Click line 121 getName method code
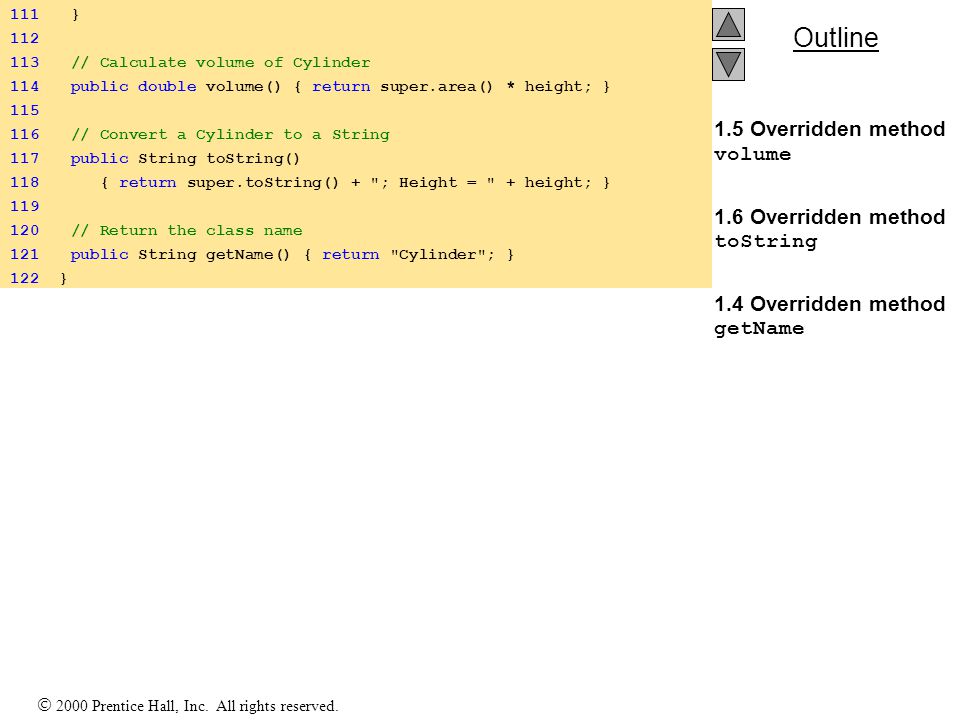The image size is (960, 720). [x=292, y=255]
